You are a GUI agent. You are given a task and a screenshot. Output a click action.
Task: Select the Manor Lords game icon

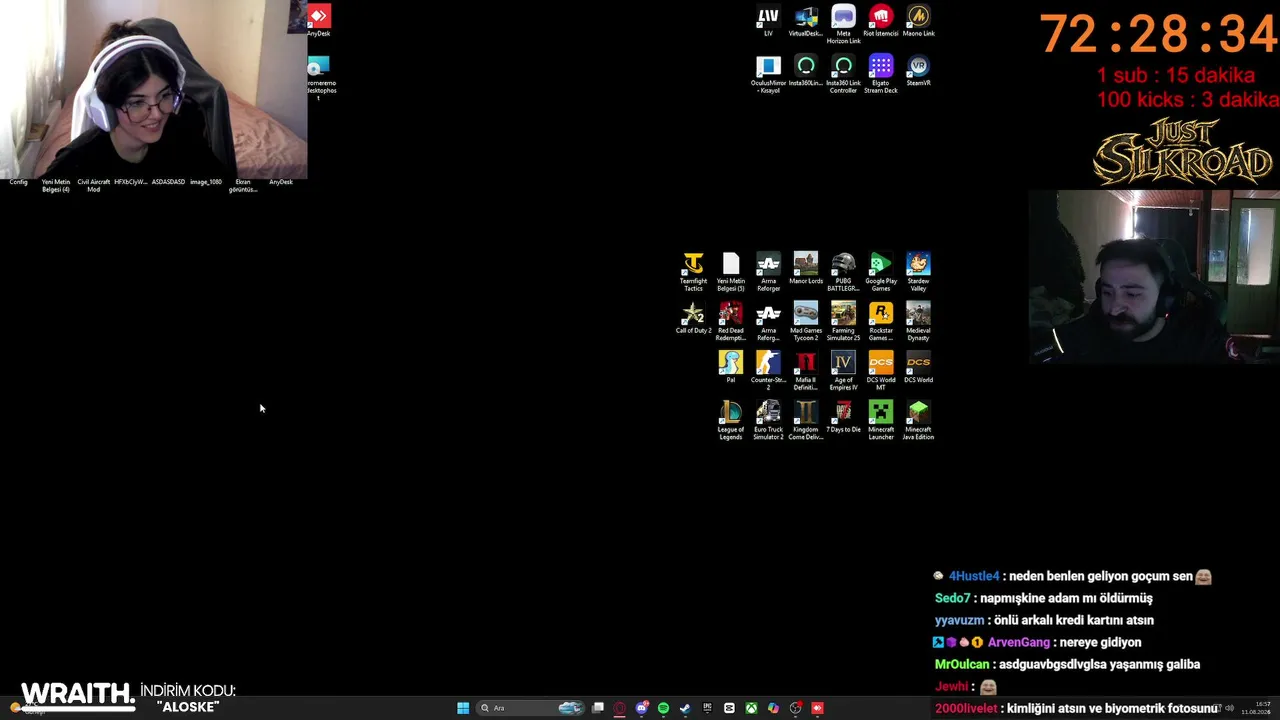[806, 269]
